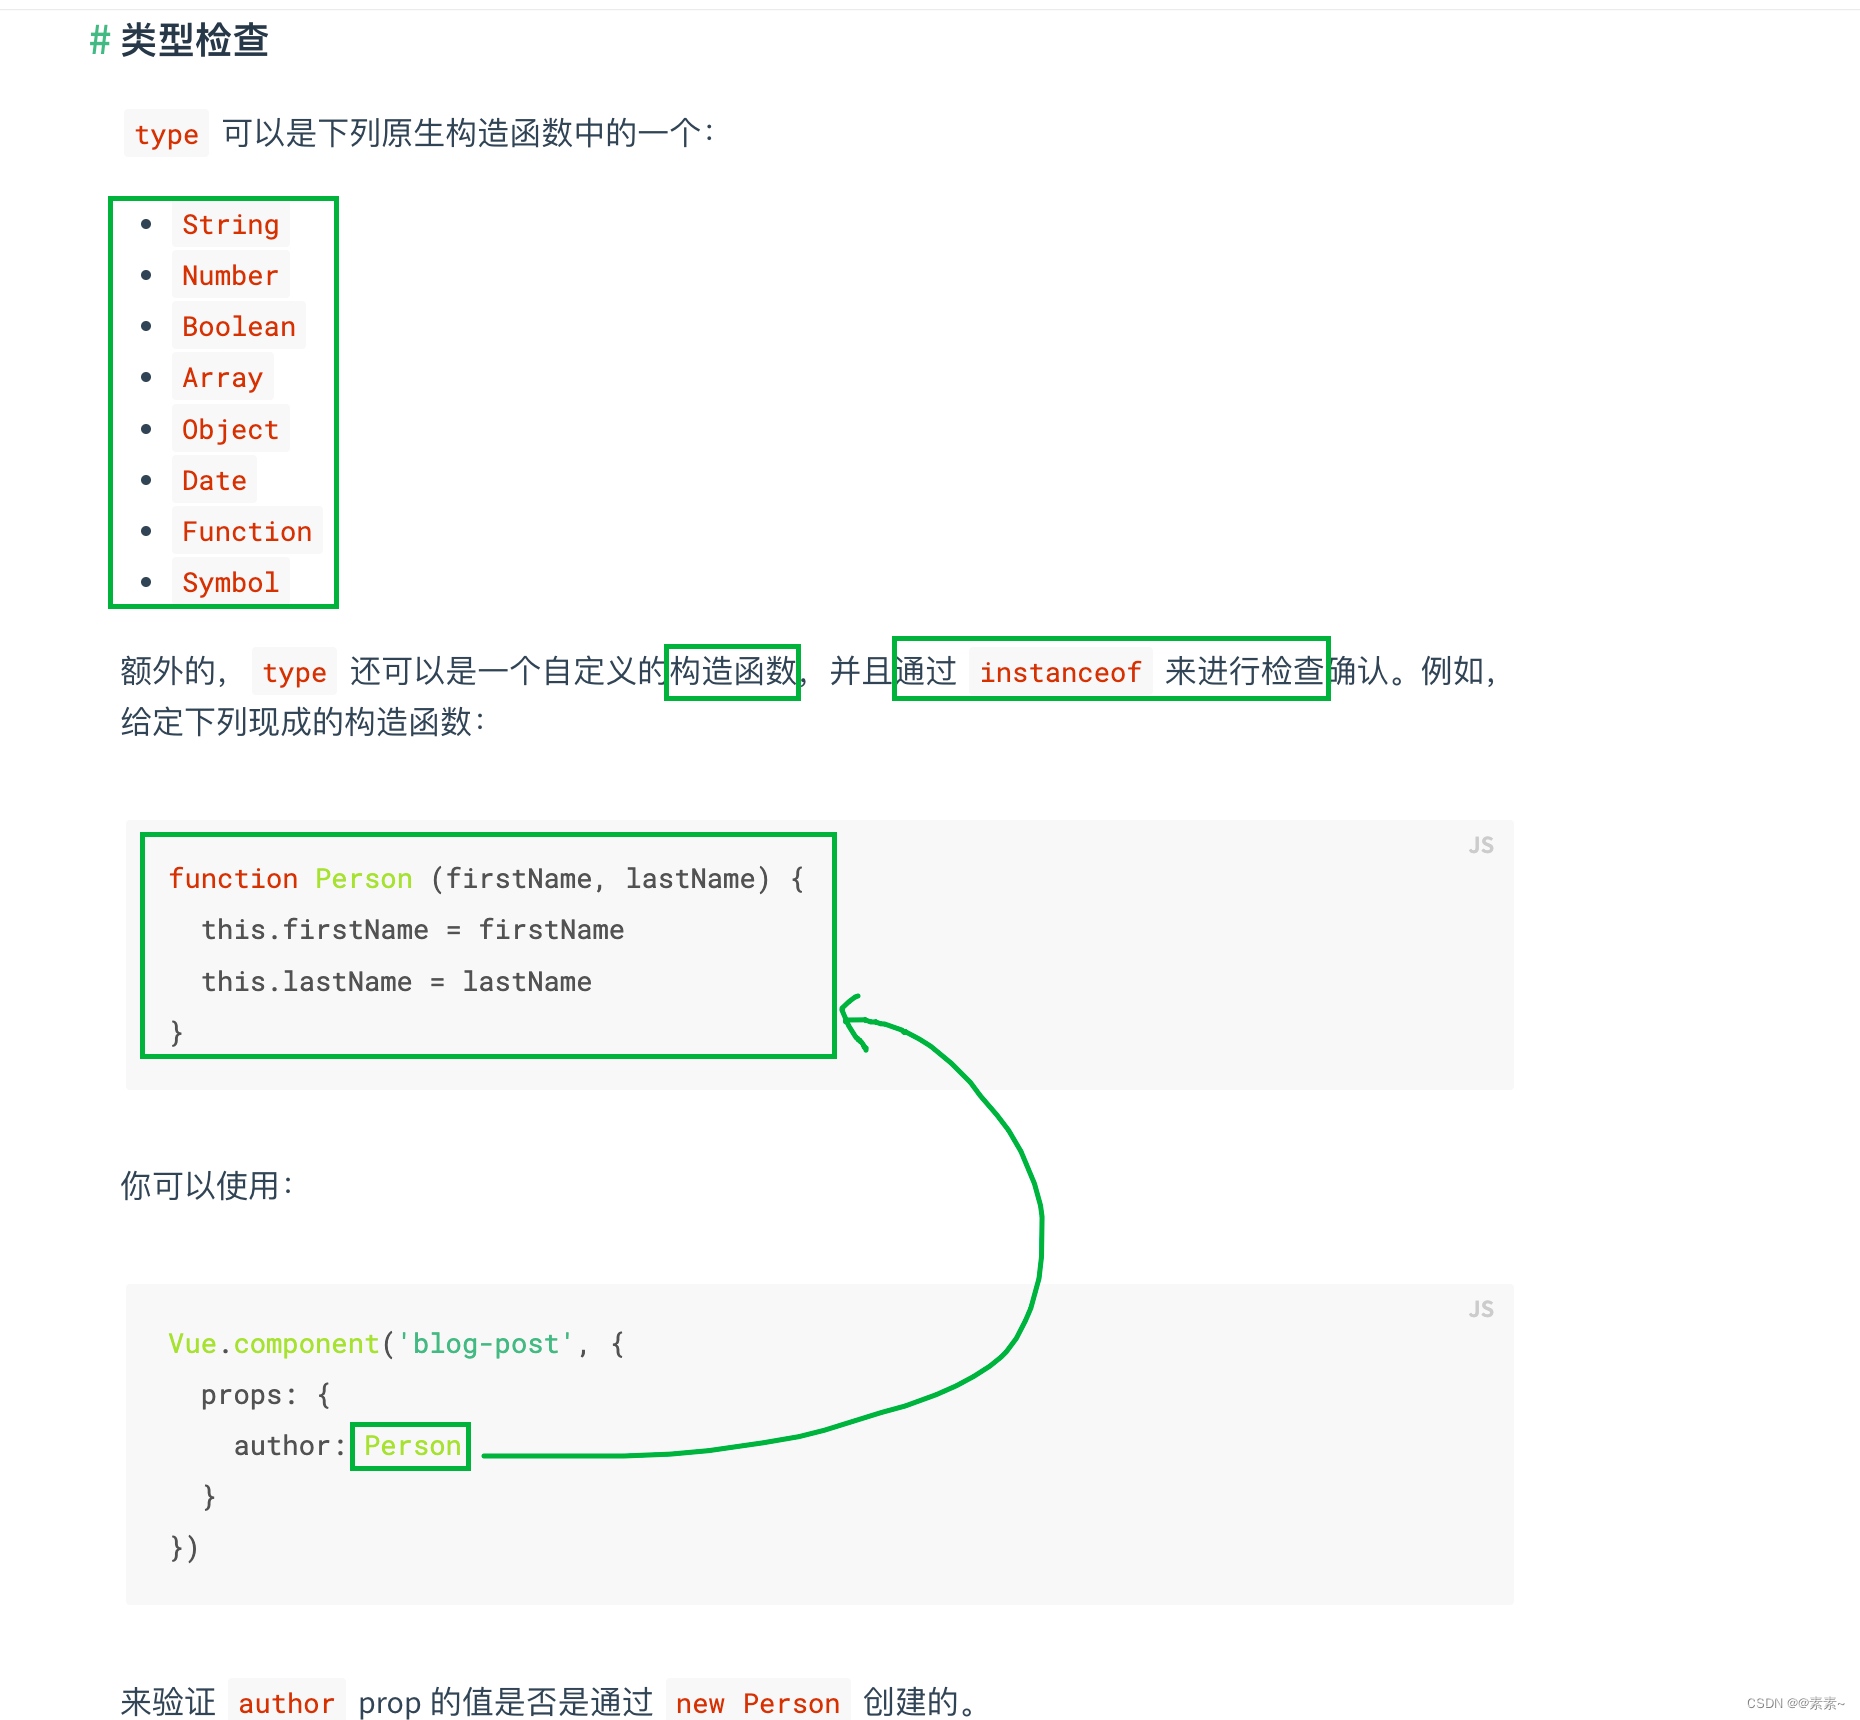
Task: Click the instanceof inline code tag
Action: tap(1061, 672)
